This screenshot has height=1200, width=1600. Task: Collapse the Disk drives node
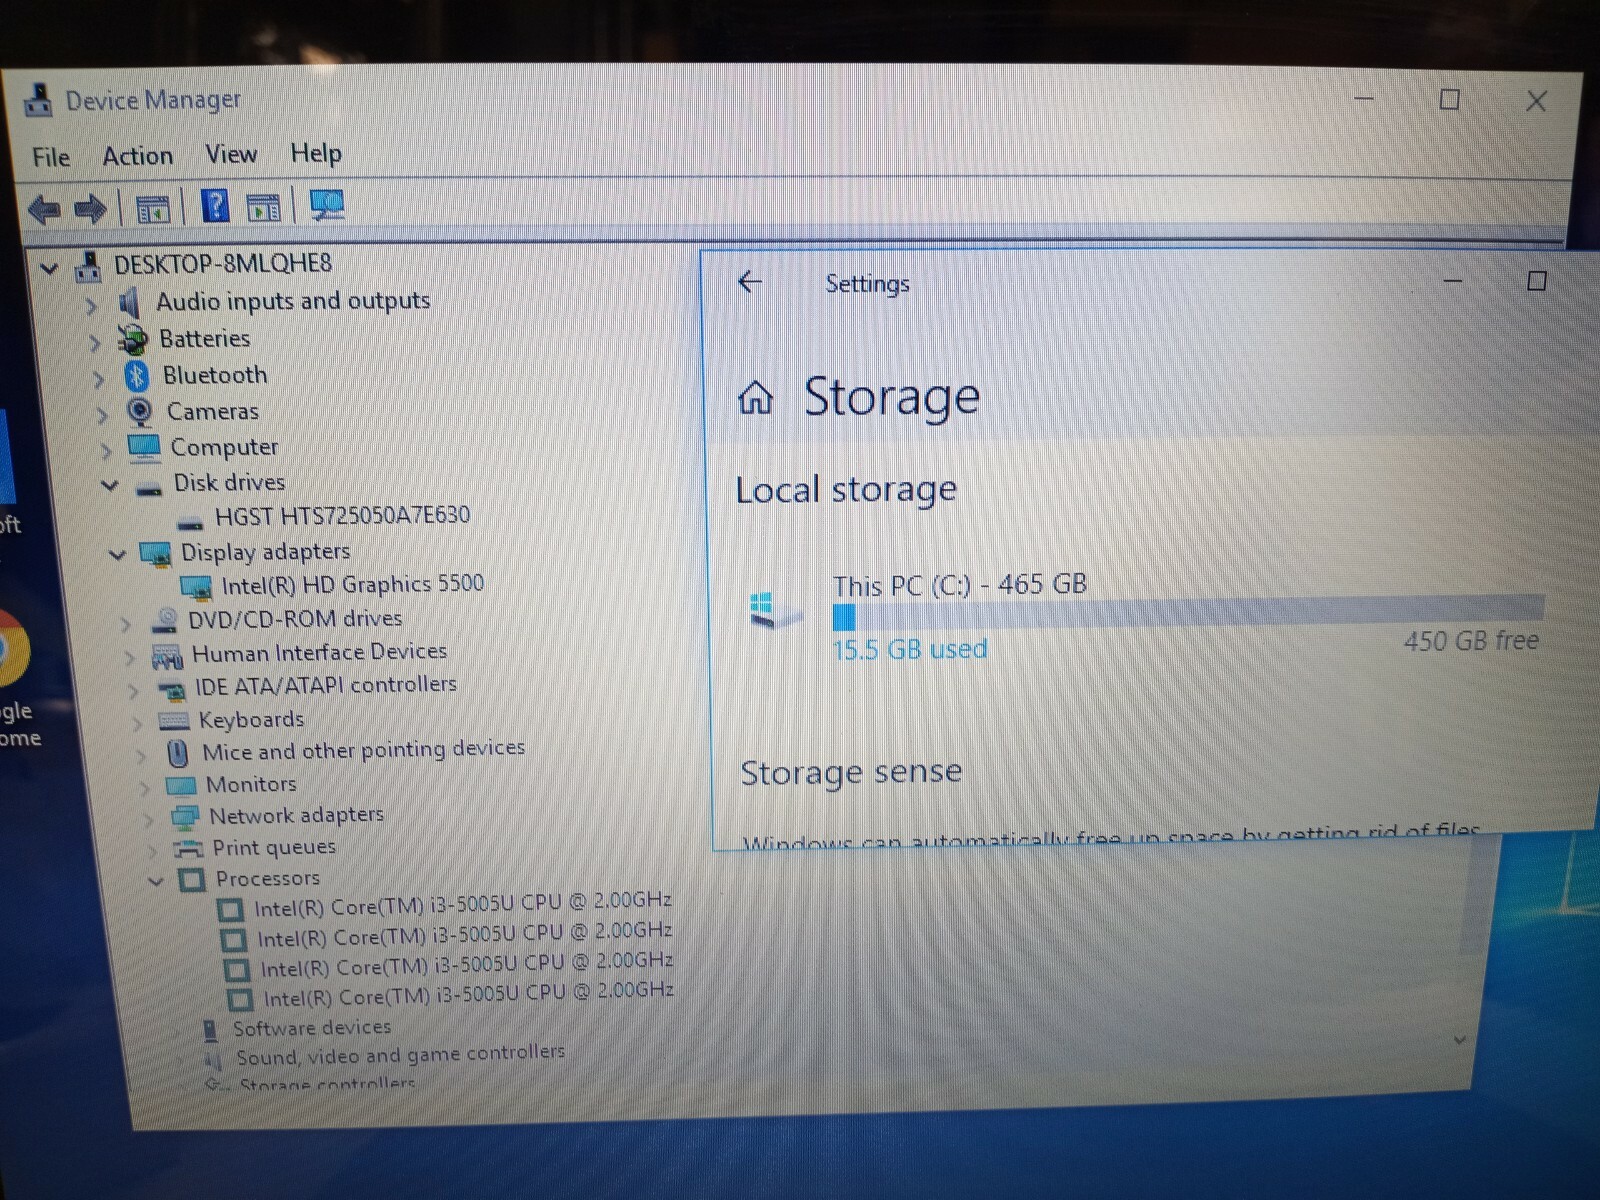[110, 486]
